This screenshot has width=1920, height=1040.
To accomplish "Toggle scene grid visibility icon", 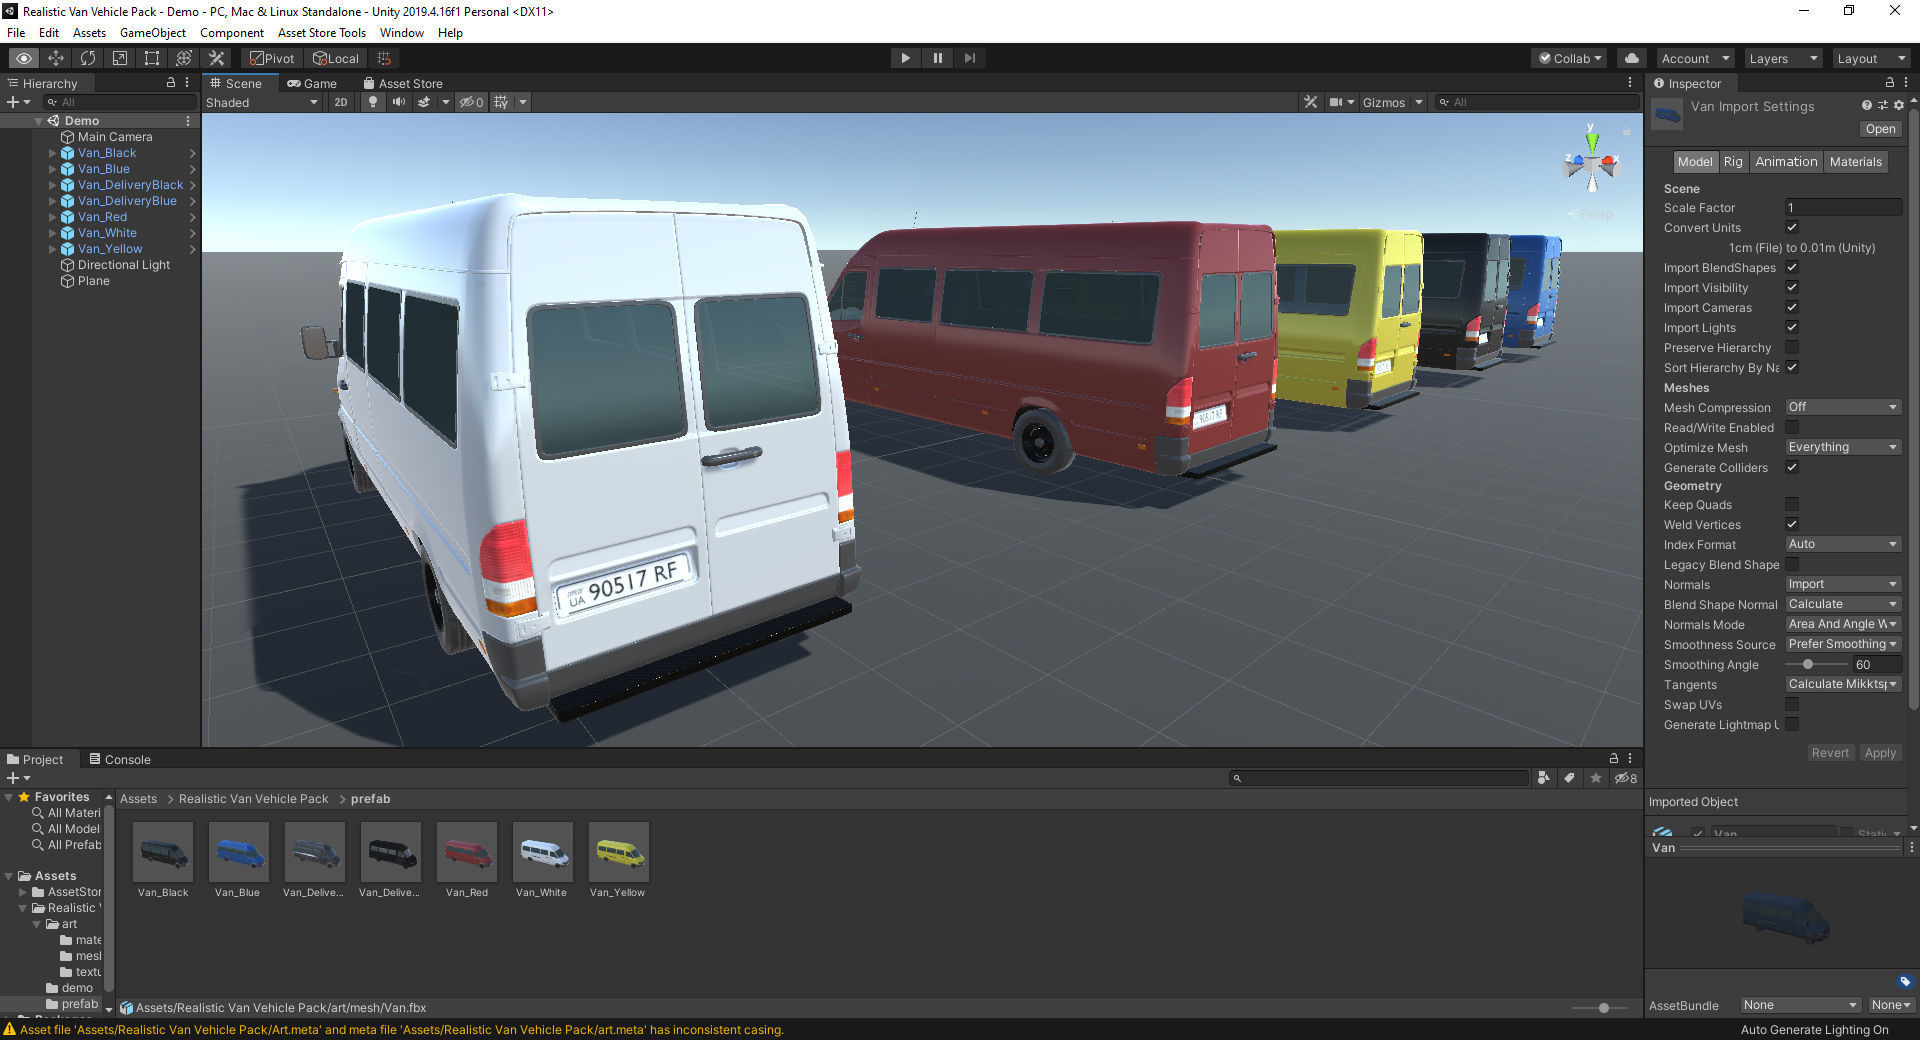I will coord(501,102).
